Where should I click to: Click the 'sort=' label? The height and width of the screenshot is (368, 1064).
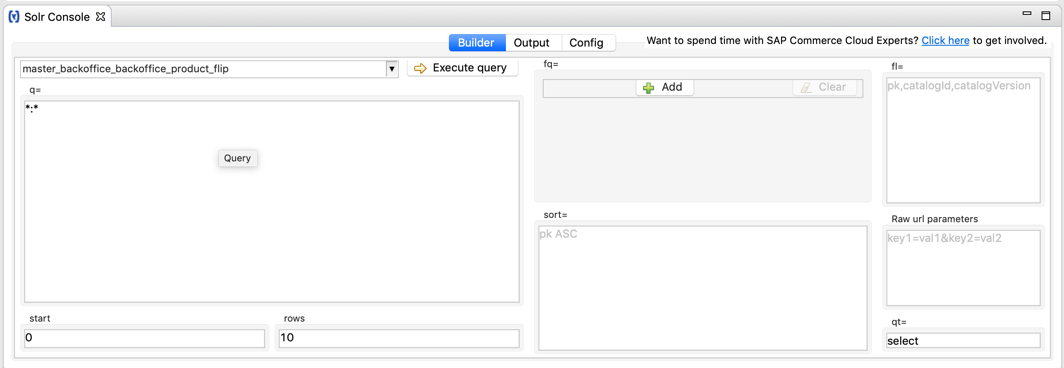[x=555, y=215]
